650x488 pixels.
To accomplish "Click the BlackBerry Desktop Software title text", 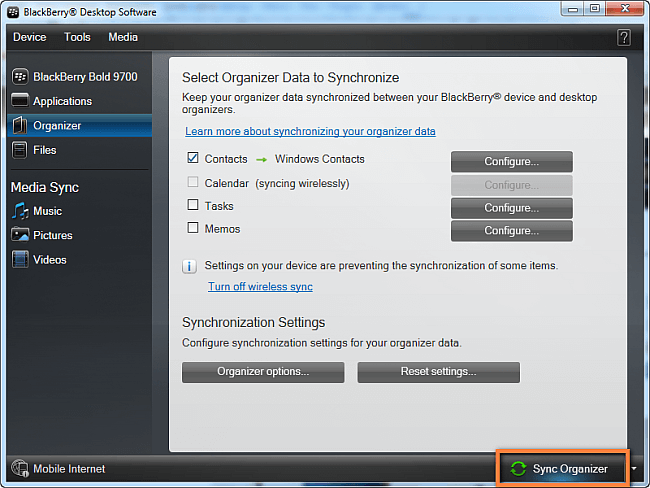I will coord(90,12).
